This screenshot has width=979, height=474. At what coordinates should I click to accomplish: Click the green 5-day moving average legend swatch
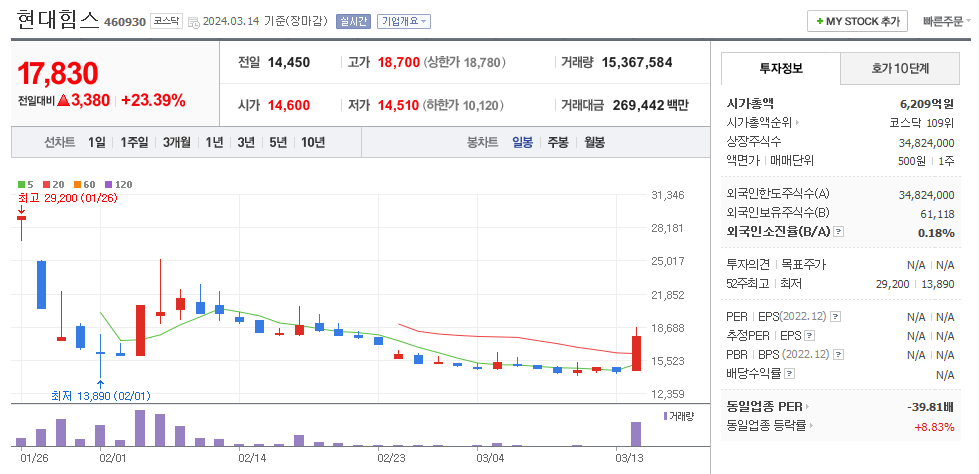click(21, 184)
